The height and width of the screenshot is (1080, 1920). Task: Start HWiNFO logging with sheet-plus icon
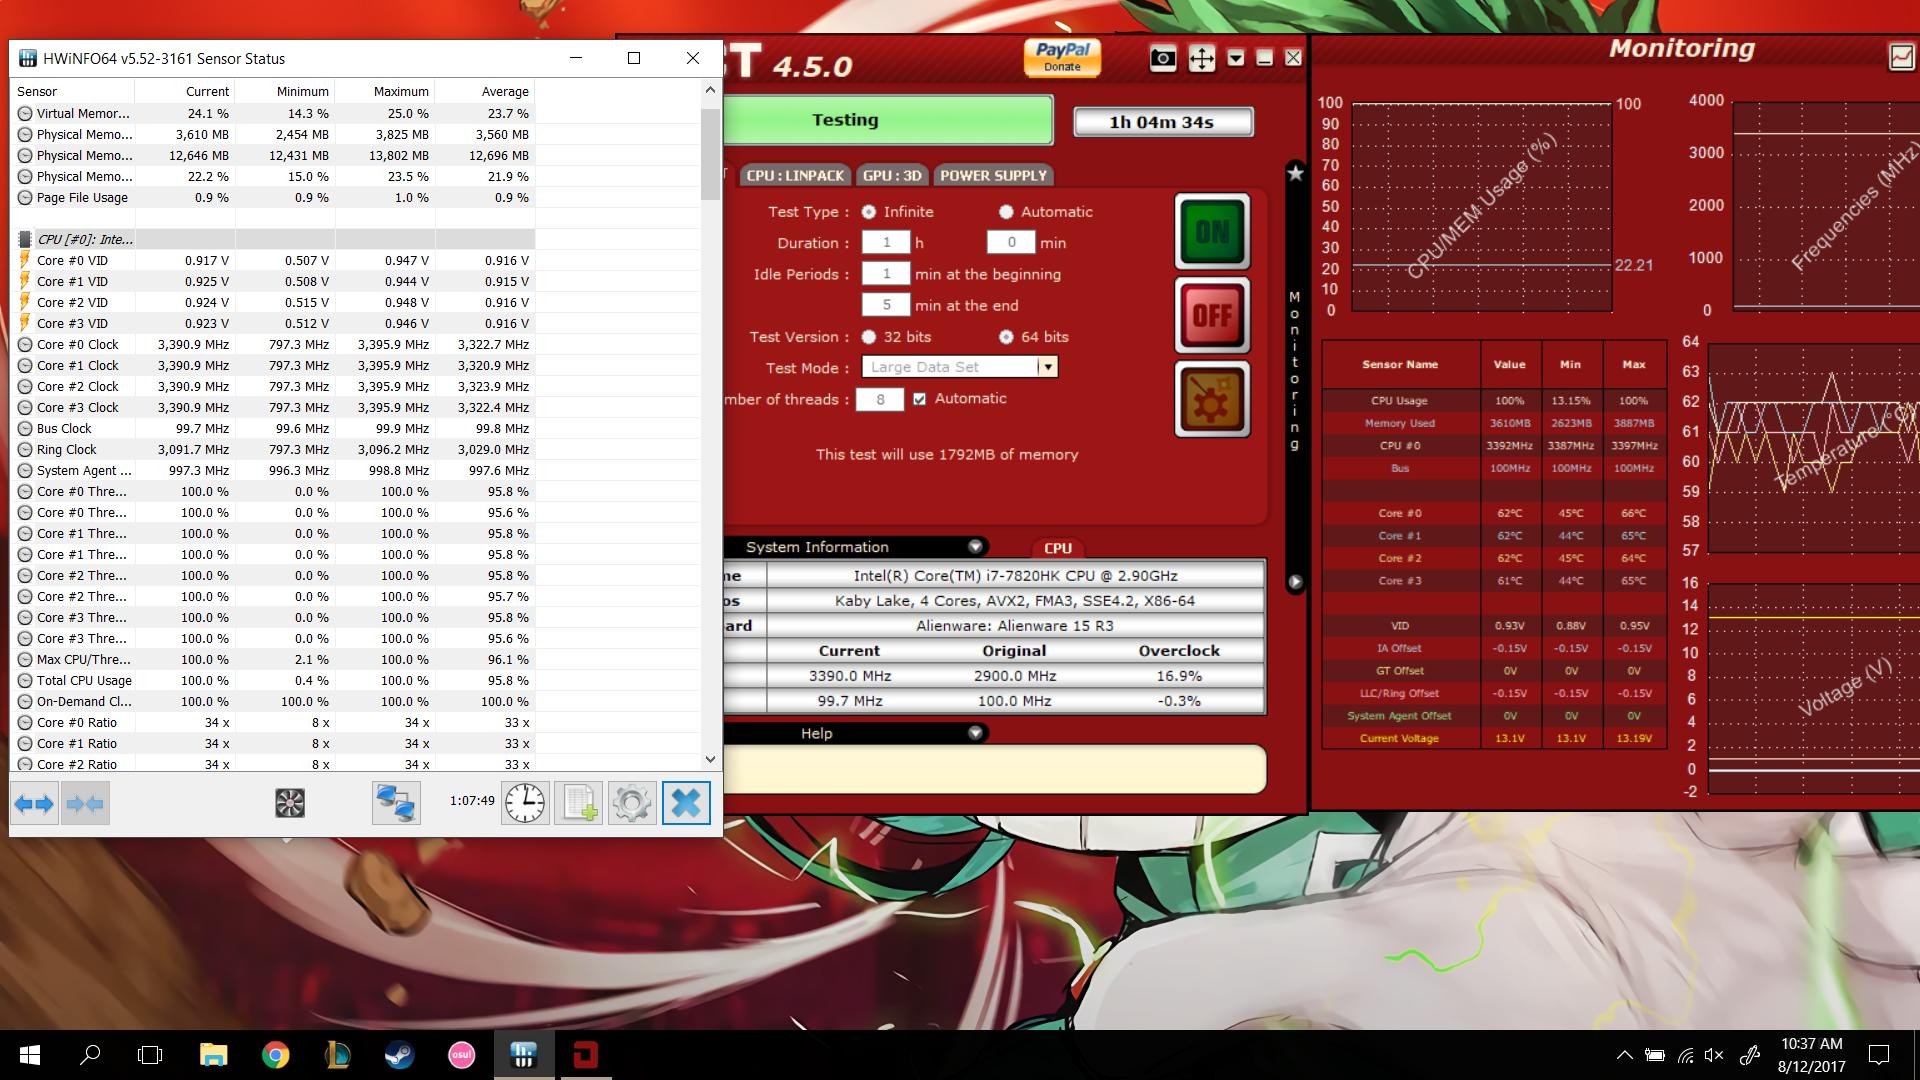[x=579, y=803]
